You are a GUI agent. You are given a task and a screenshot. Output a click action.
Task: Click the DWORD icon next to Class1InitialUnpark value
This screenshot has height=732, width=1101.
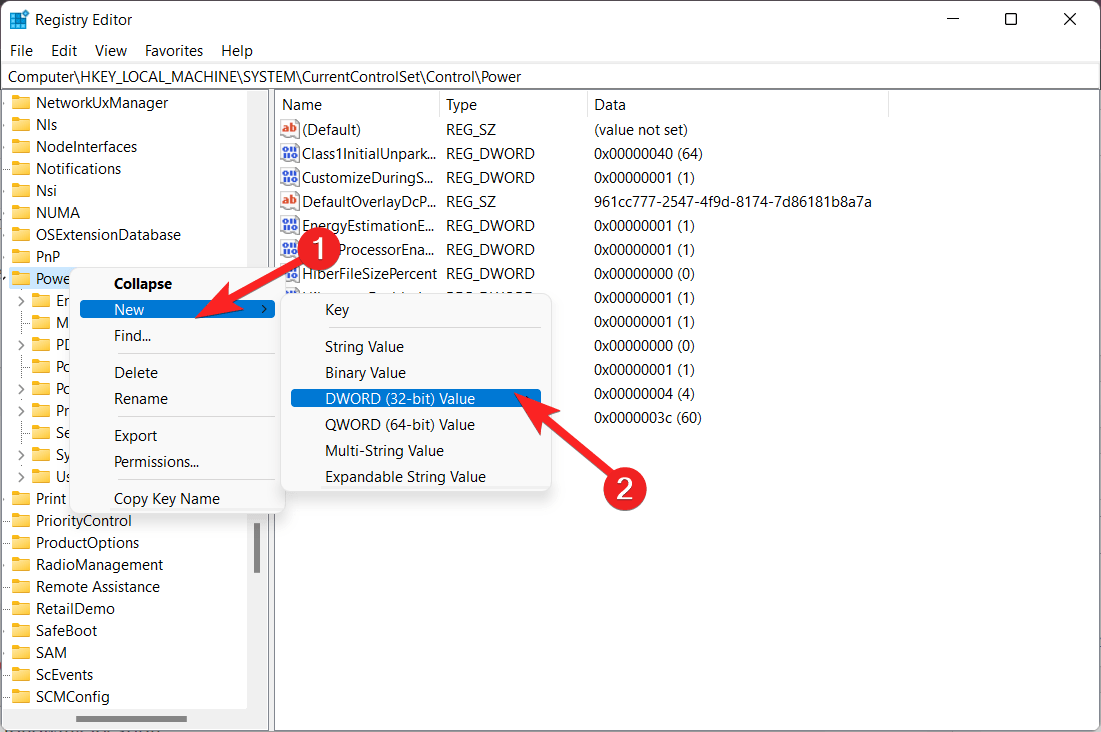pos(290,153)
